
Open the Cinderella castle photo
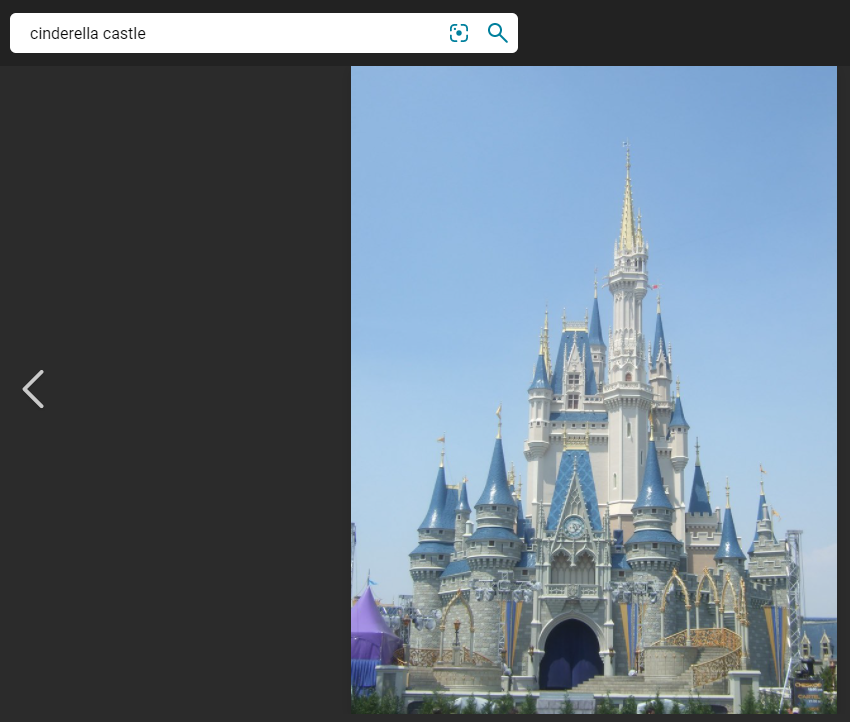click(x=594, y=390)
